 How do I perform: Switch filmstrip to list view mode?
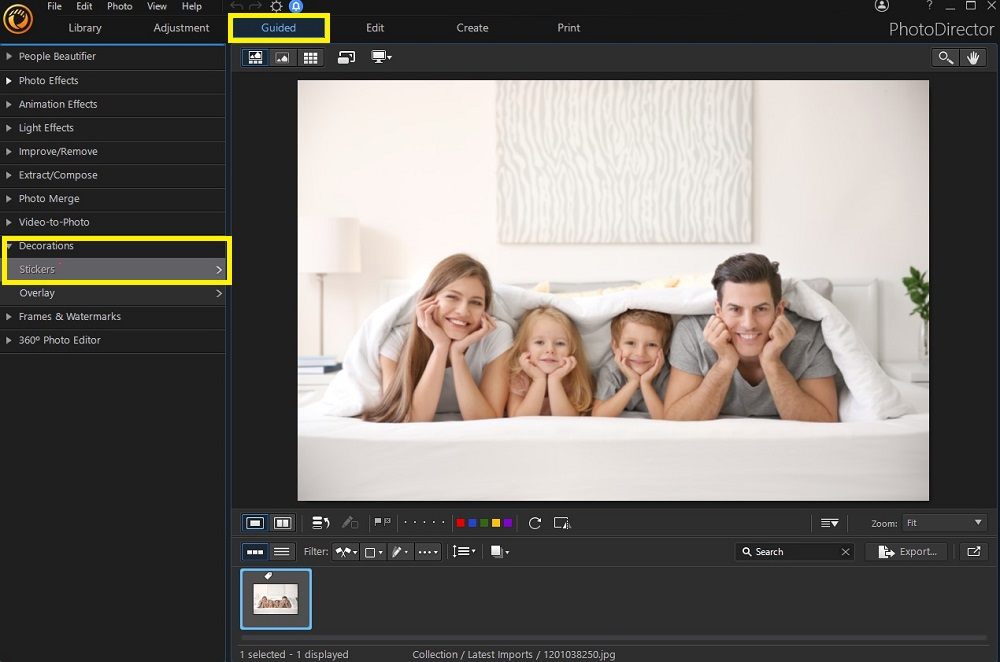281,551
